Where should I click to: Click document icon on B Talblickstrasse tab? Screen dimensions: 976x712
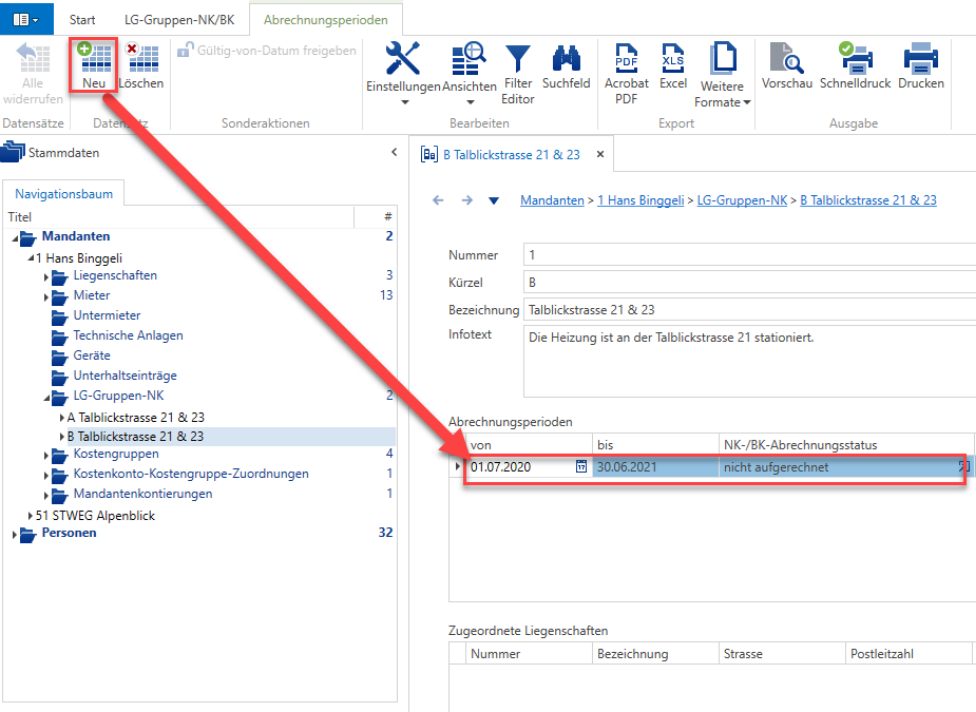[x=429, y=154]
